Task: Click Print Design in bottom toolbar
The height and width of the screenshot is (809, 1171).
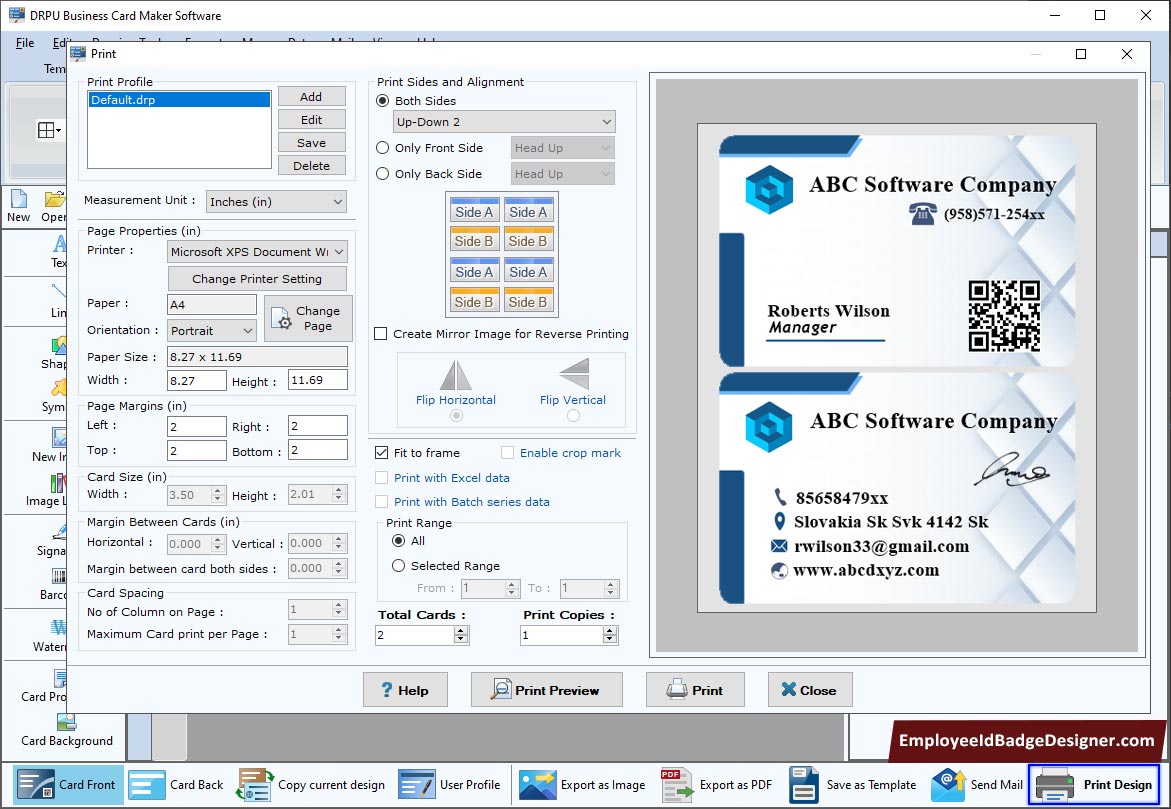Action: (x=1094, y=784)
